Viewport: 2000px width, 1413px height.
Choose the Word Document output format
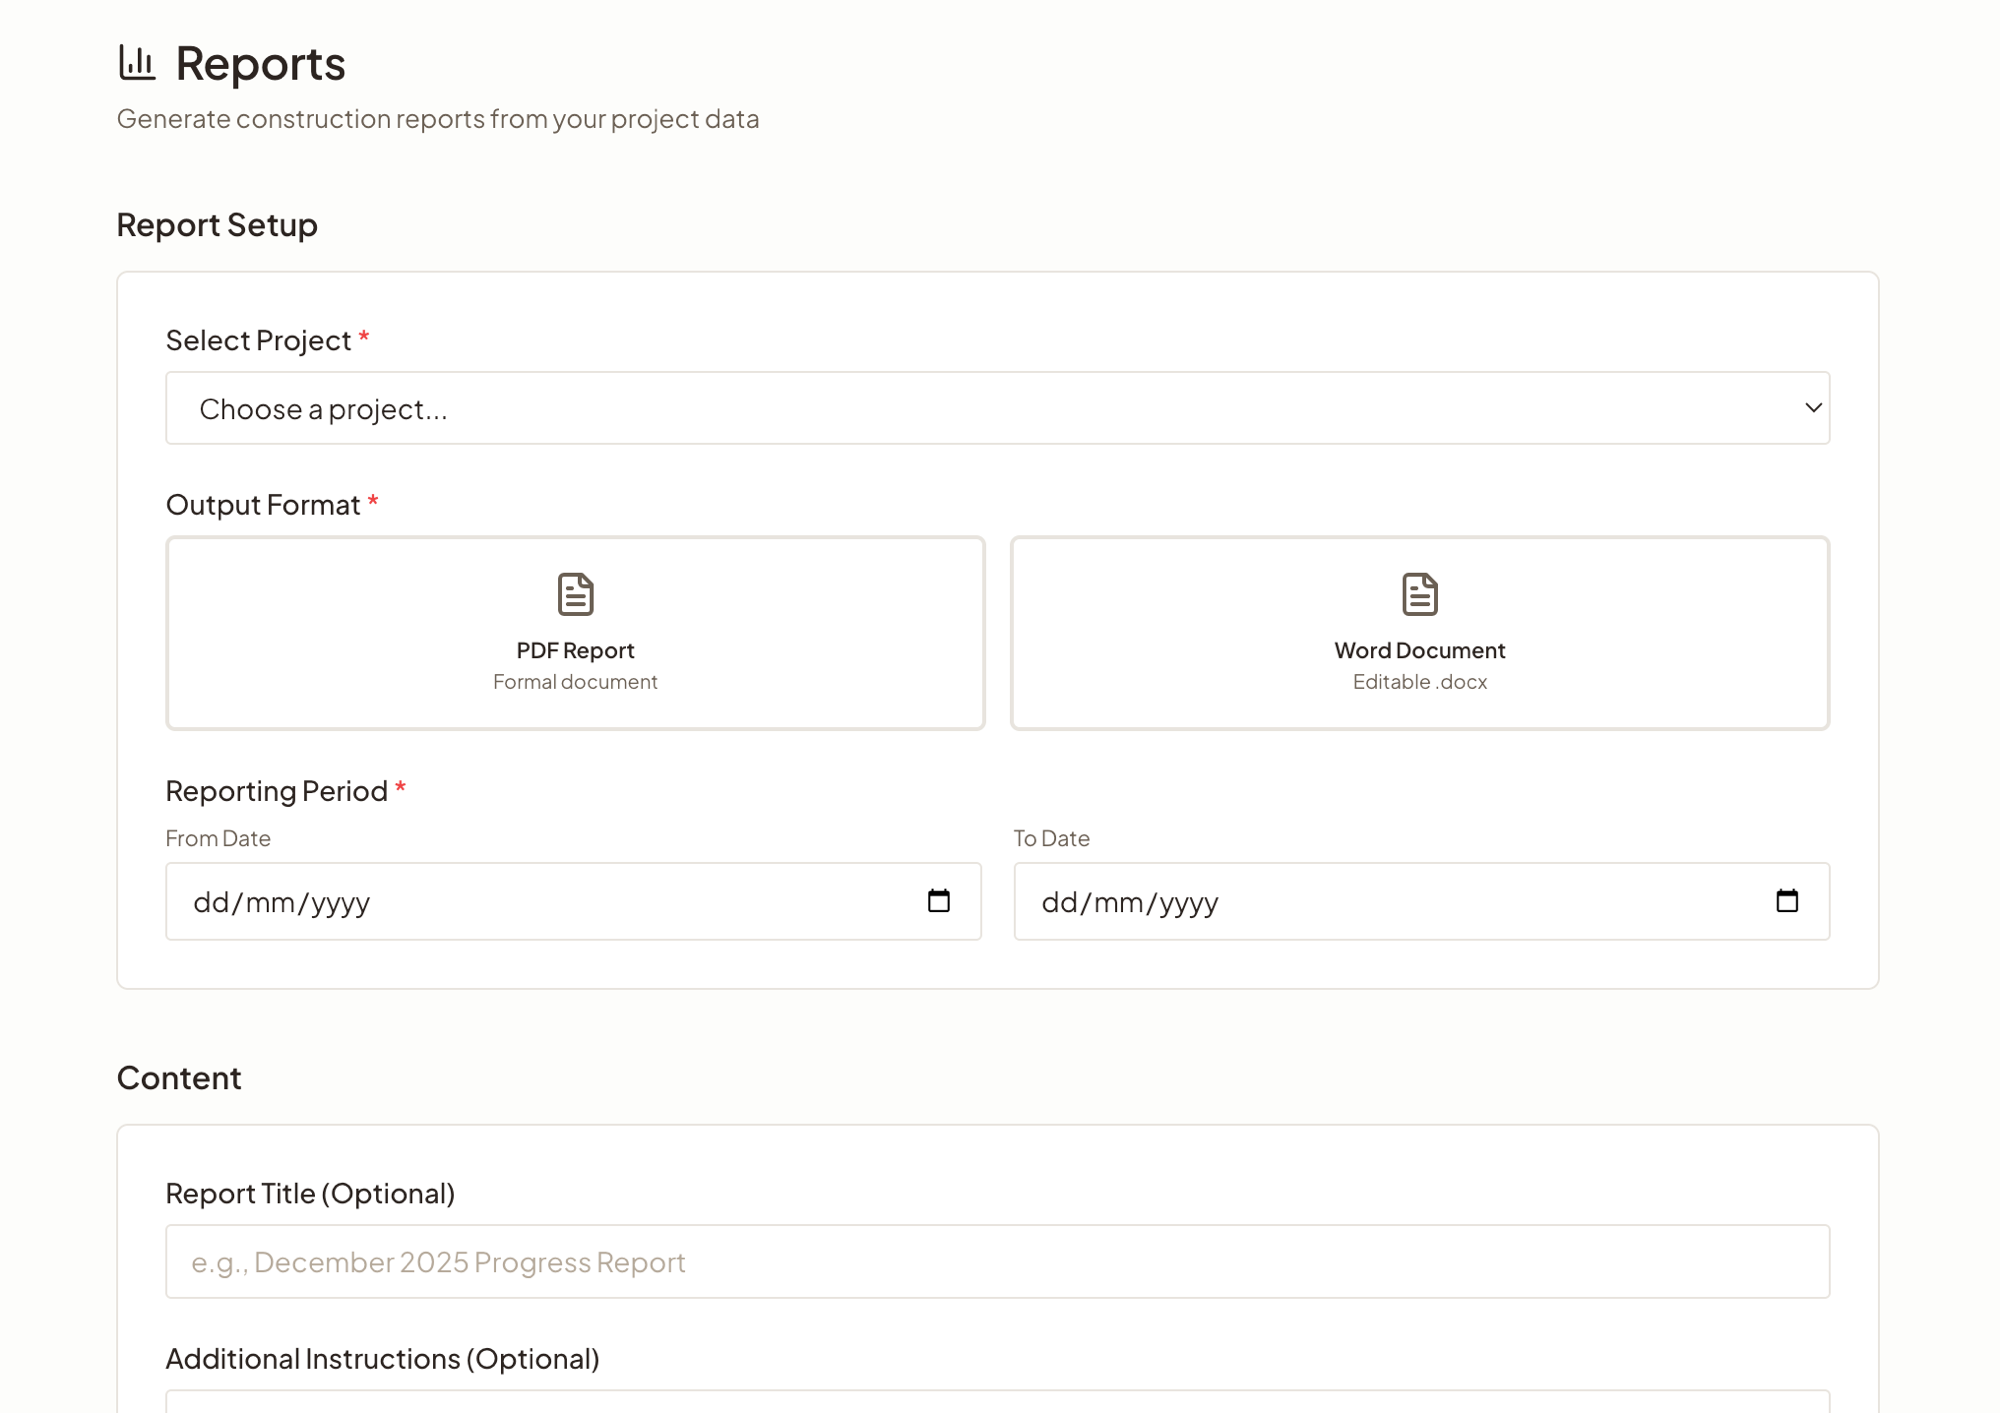coord(1420,633)
